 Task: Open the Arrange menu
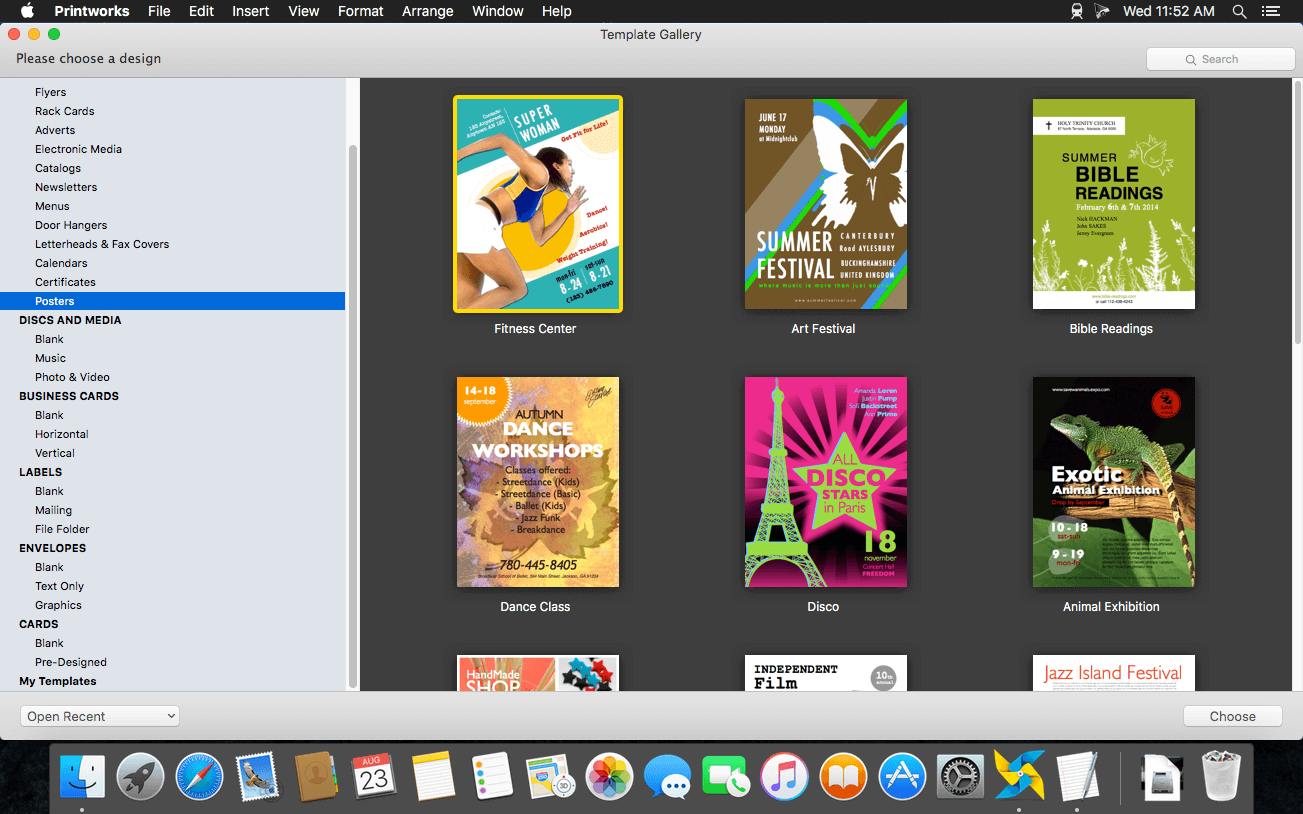click(428, 11)
